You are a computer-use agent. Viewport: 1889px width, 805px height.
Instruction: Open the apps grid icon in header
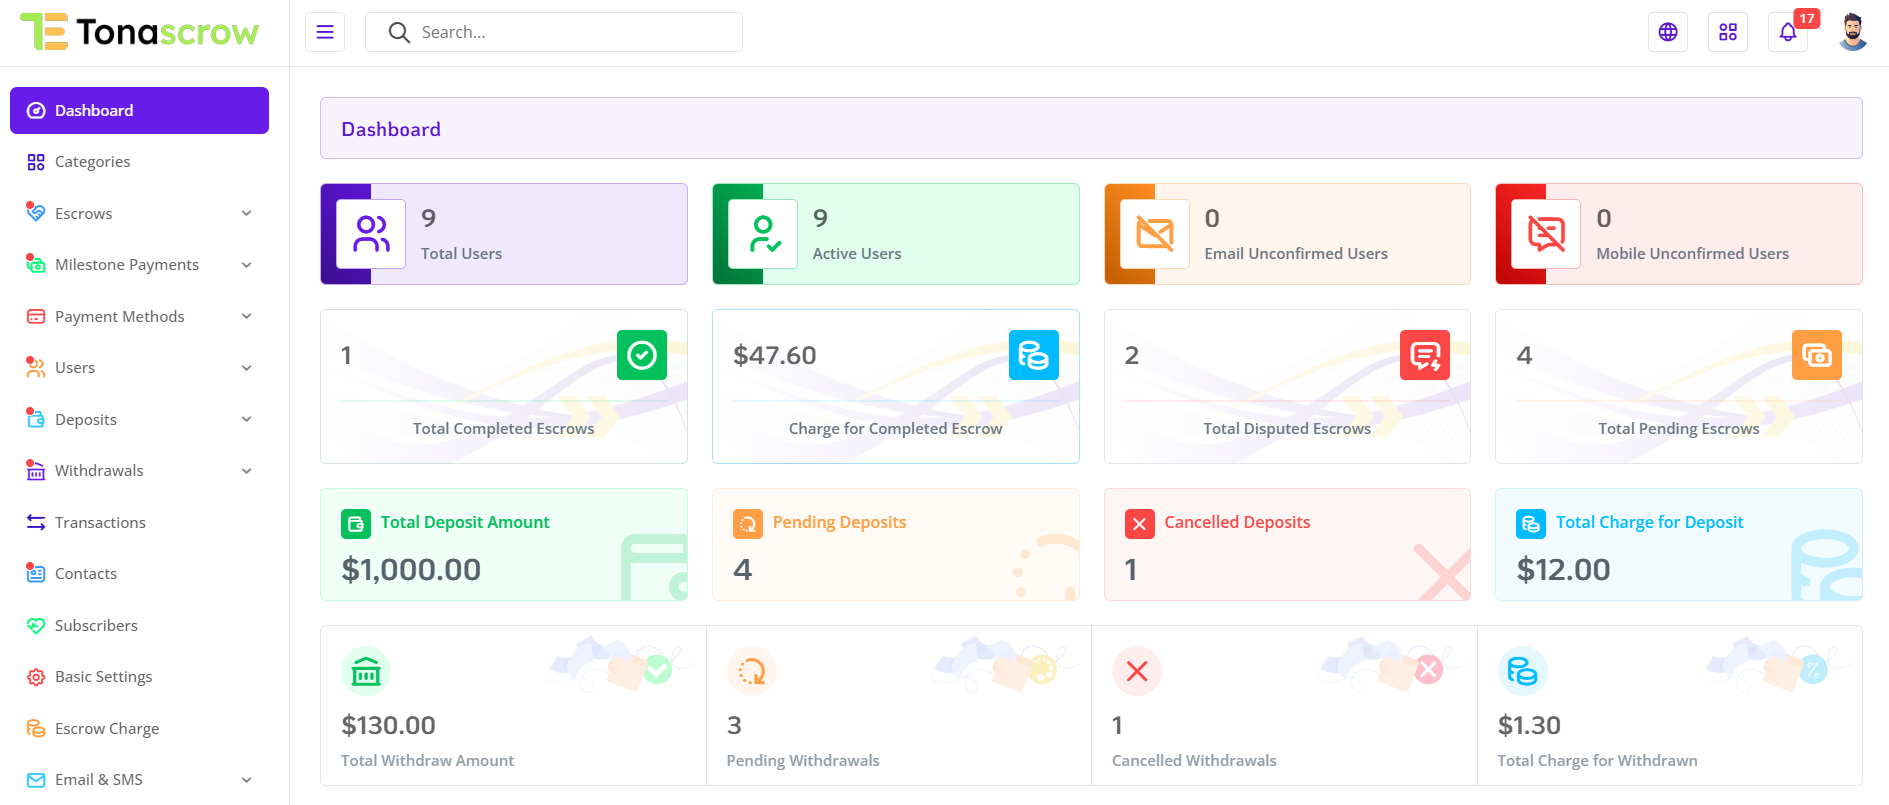(1728, 32)
